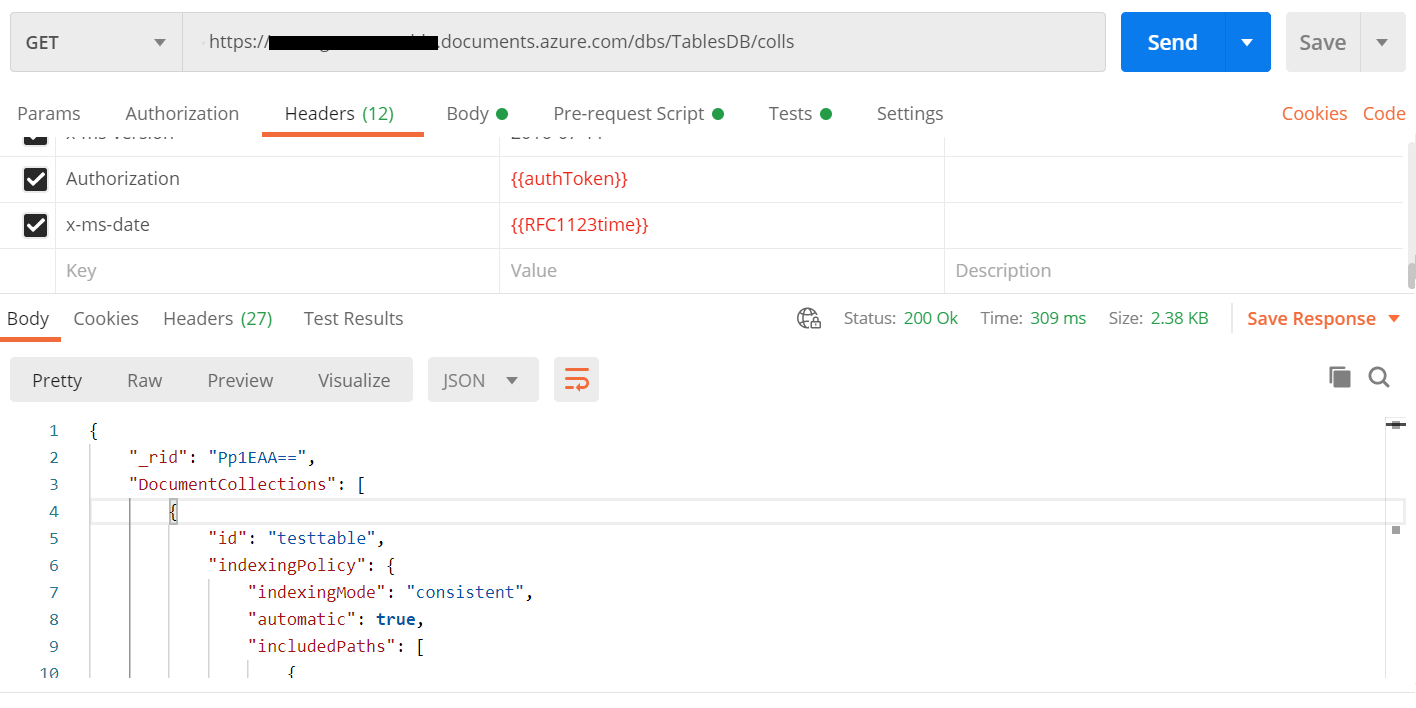The height and width of the screenshot is (708, 1416).
Task: Click the blue Send button
Action: coord(1173,42)
